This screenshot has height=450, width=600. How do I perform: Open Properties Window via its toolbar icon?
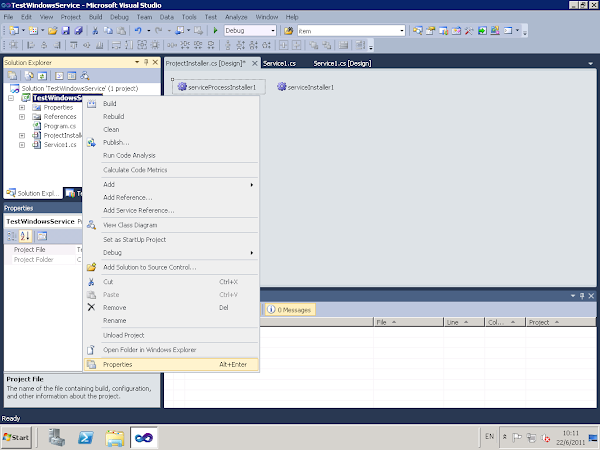tap(430, 31)
